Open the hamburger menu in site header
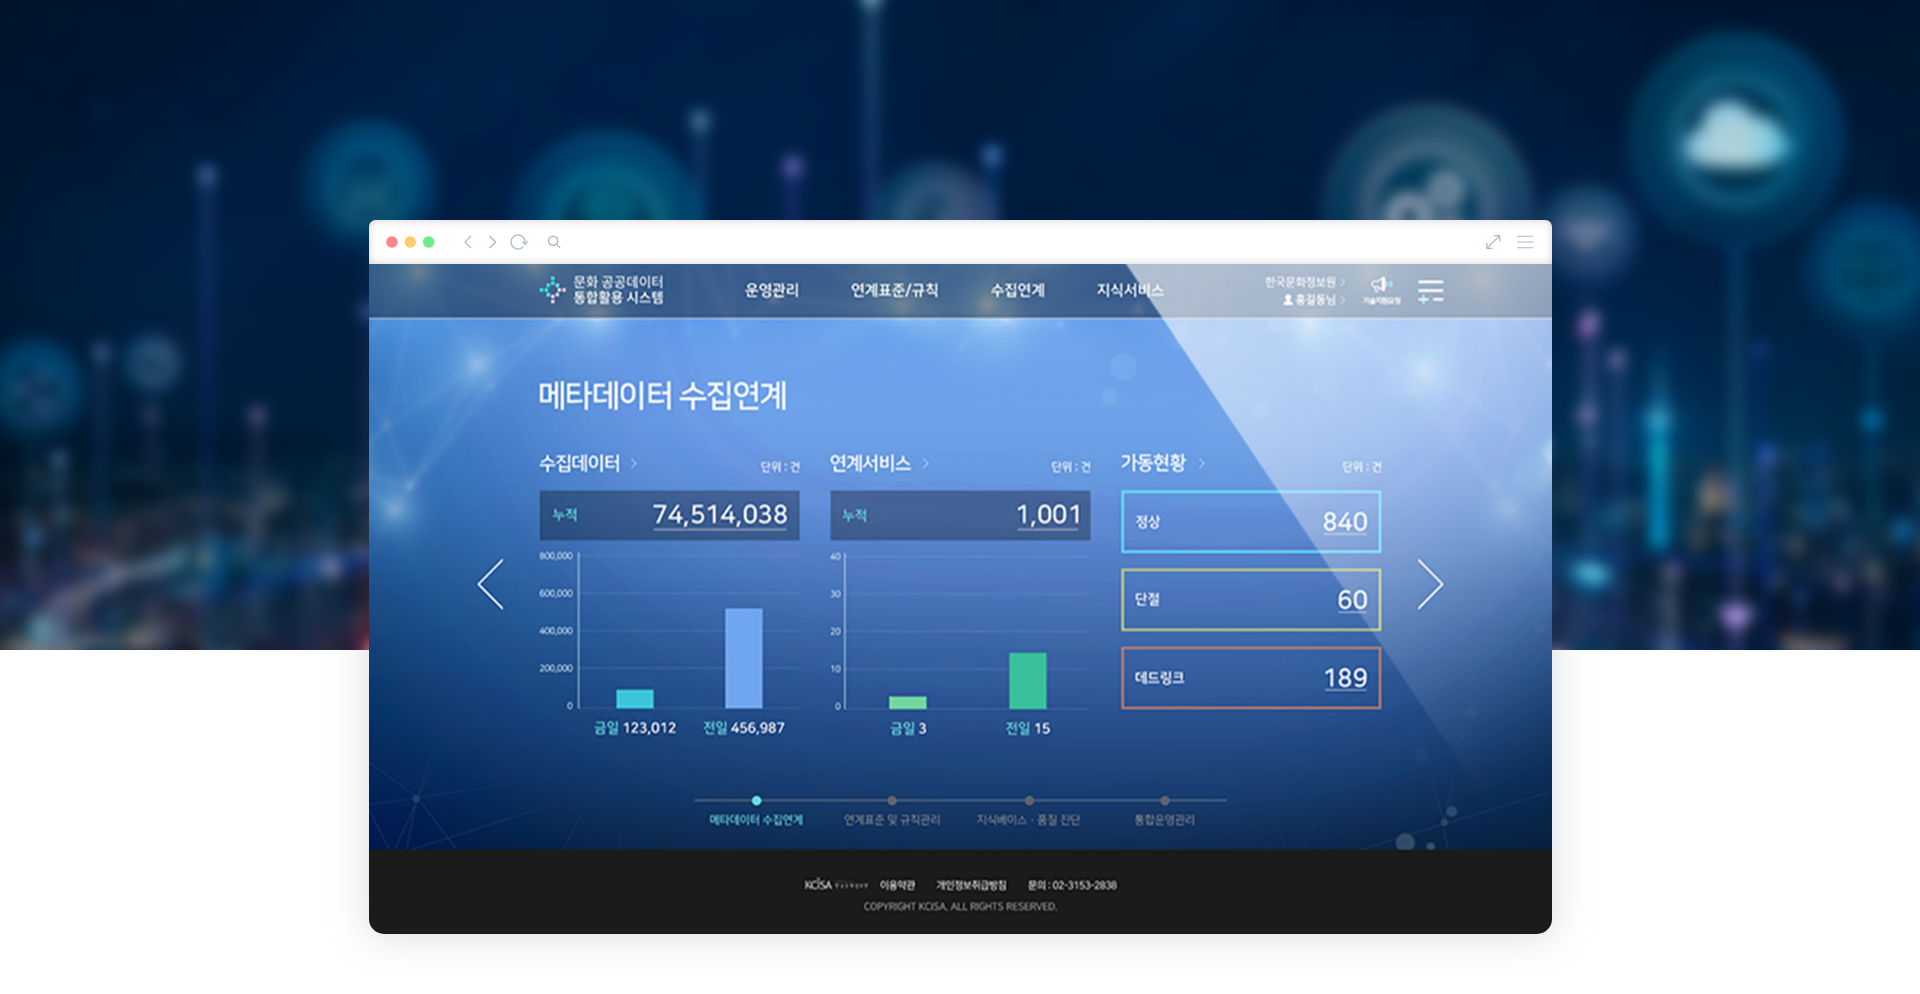Screen dimensions: 1920x994 (x=1430, y=291)
